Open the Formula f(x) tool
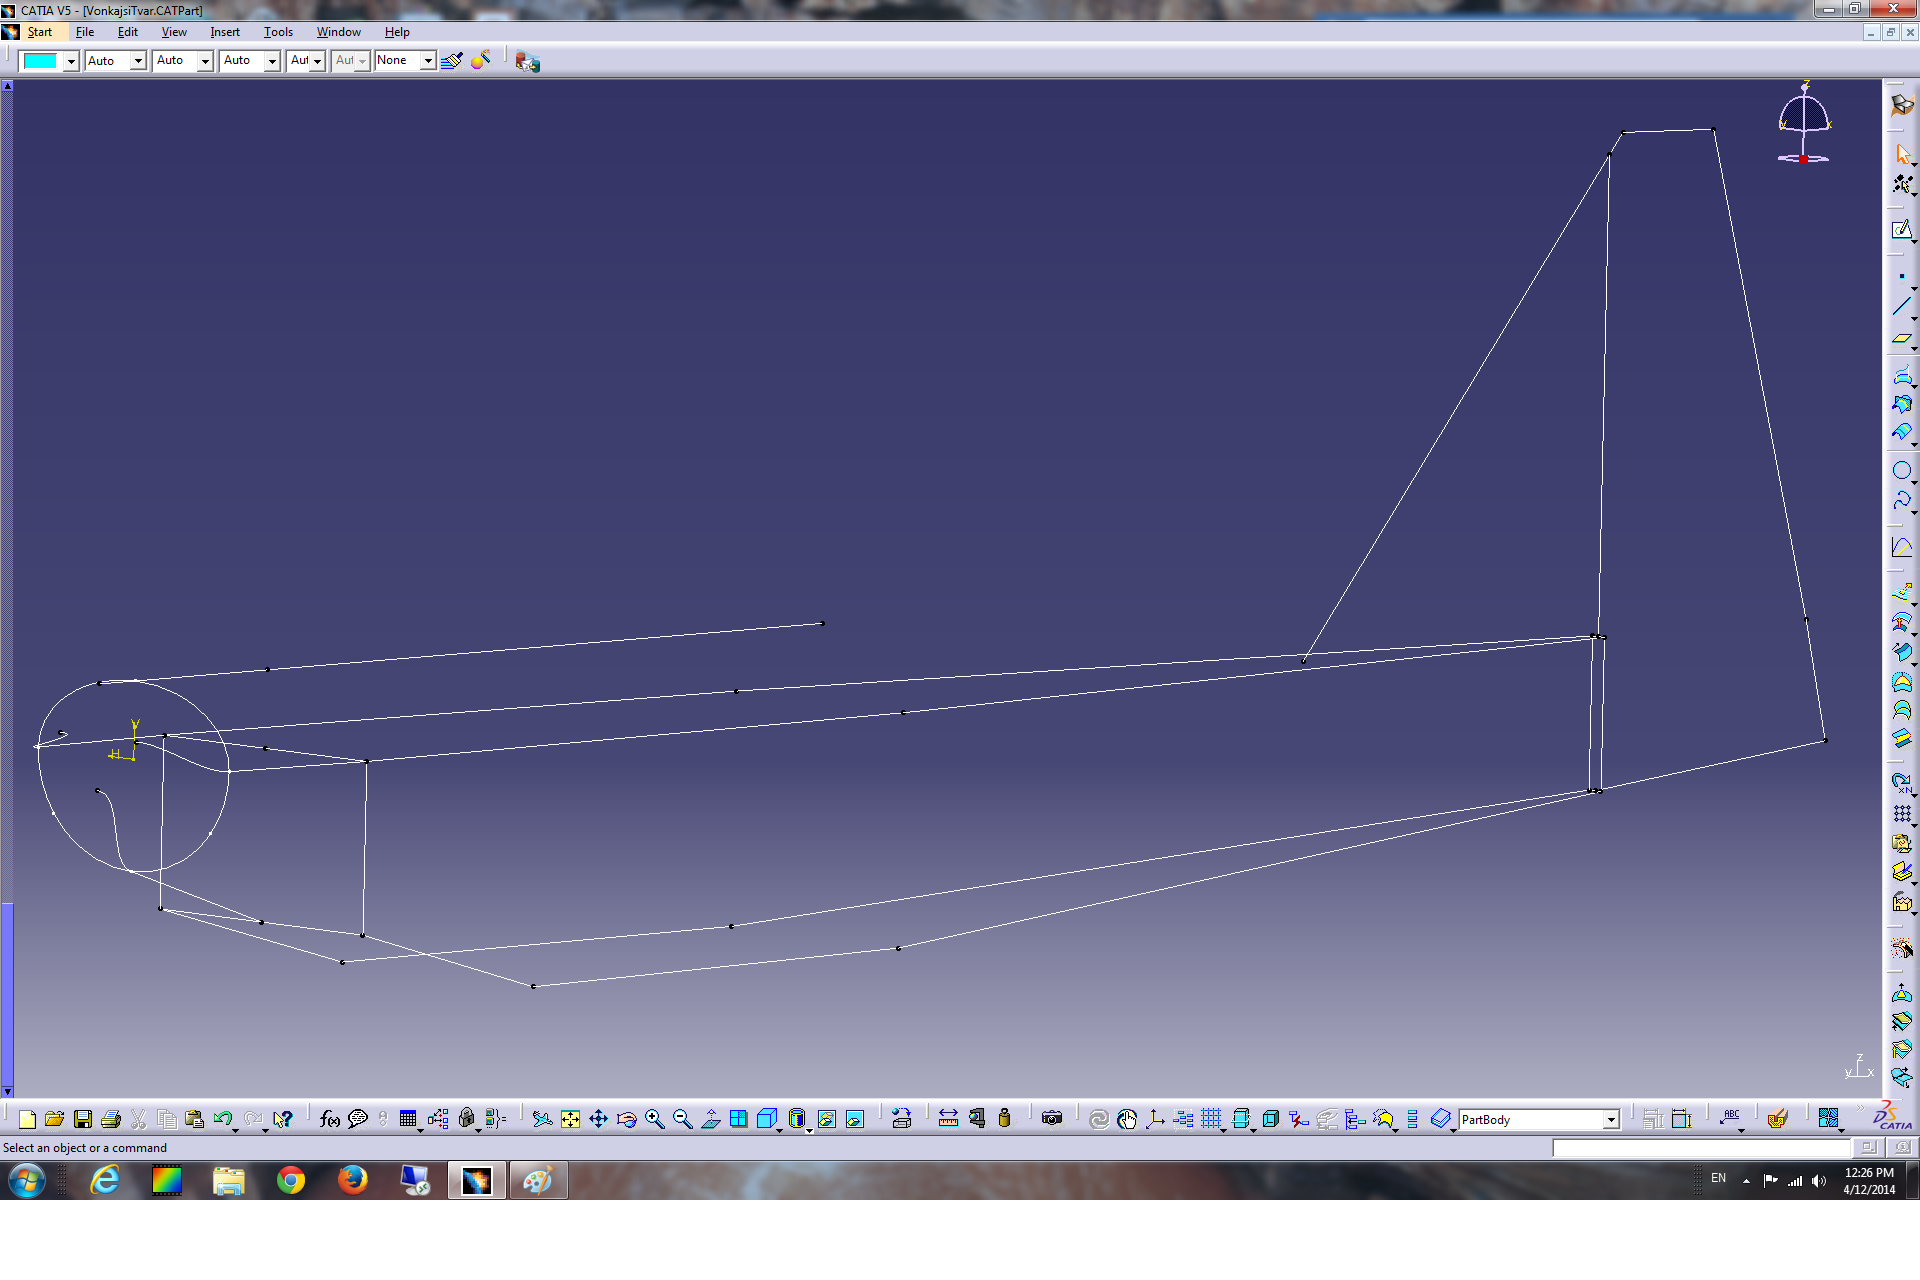1920x1280 pixels. click(x=329, y=1119)
